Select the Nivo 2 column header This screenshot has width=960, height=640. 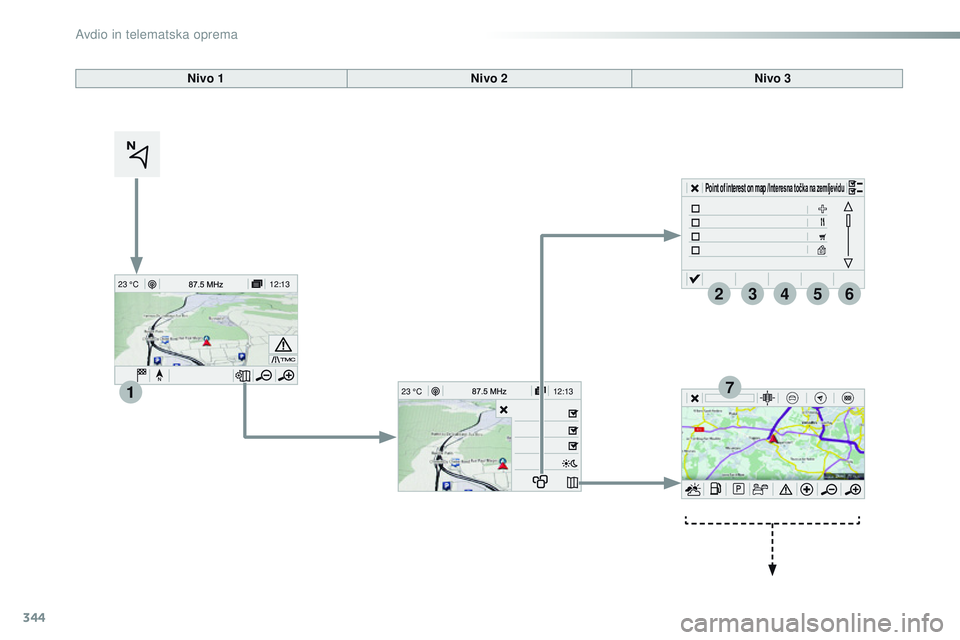[489, 78]
